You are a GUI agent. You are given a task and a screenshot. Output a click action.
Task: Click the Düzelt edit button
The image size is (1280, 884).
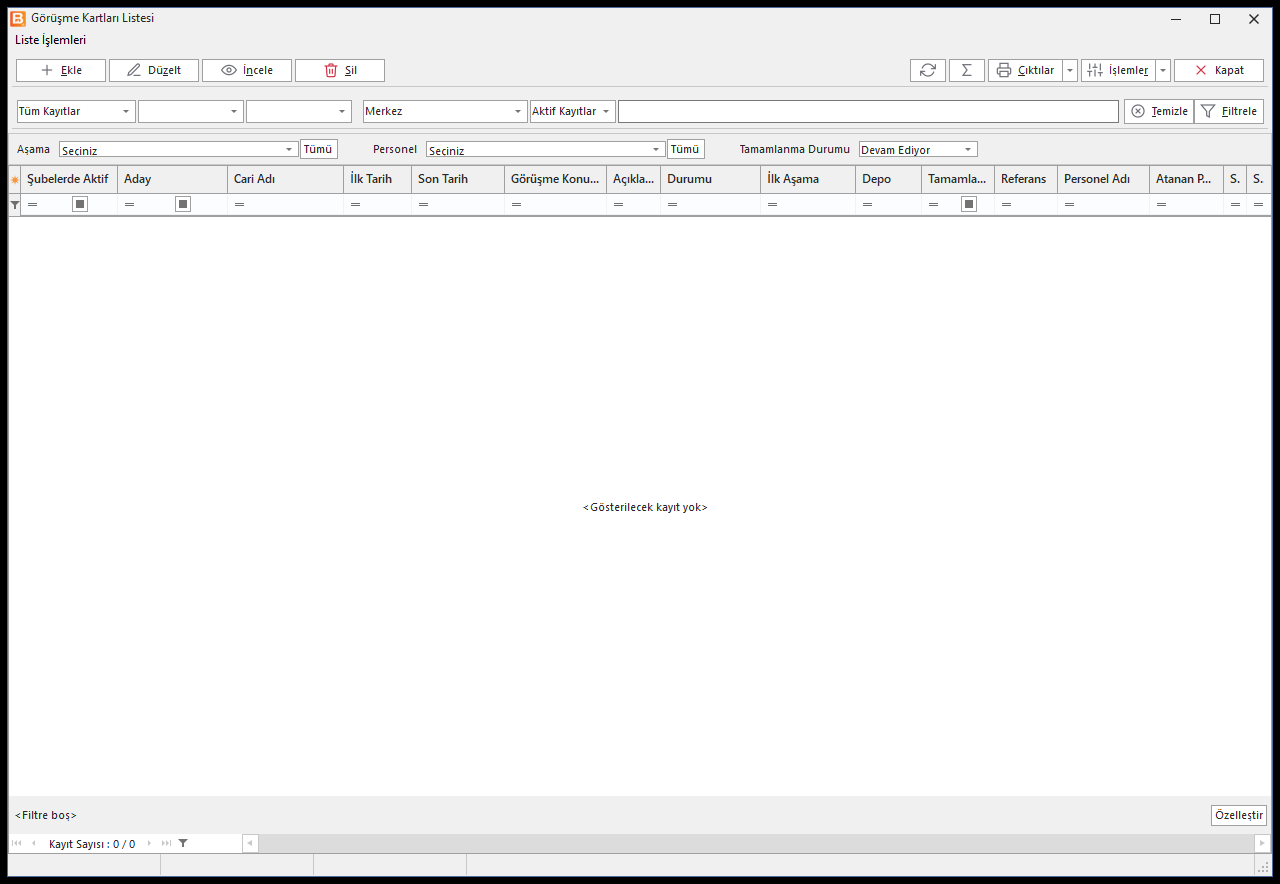(154, 70)
